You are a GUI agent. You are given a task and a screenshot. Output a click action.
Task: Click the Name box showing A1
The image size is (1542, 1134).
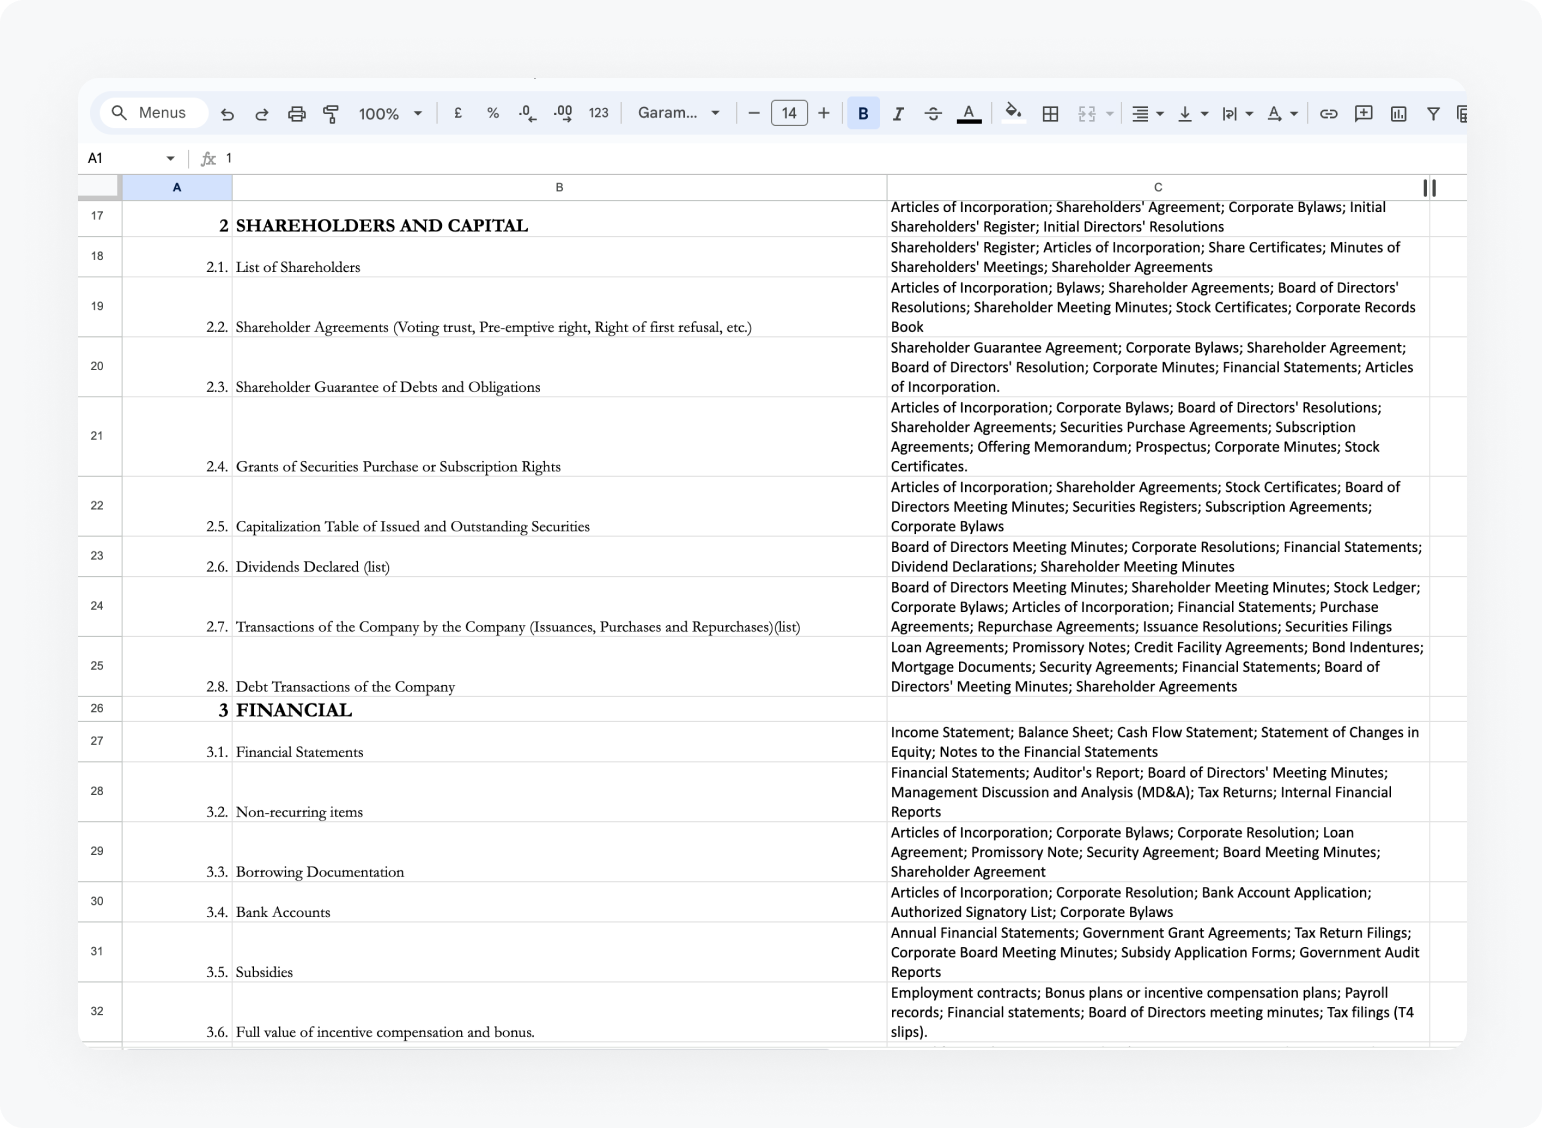(120, 158)
